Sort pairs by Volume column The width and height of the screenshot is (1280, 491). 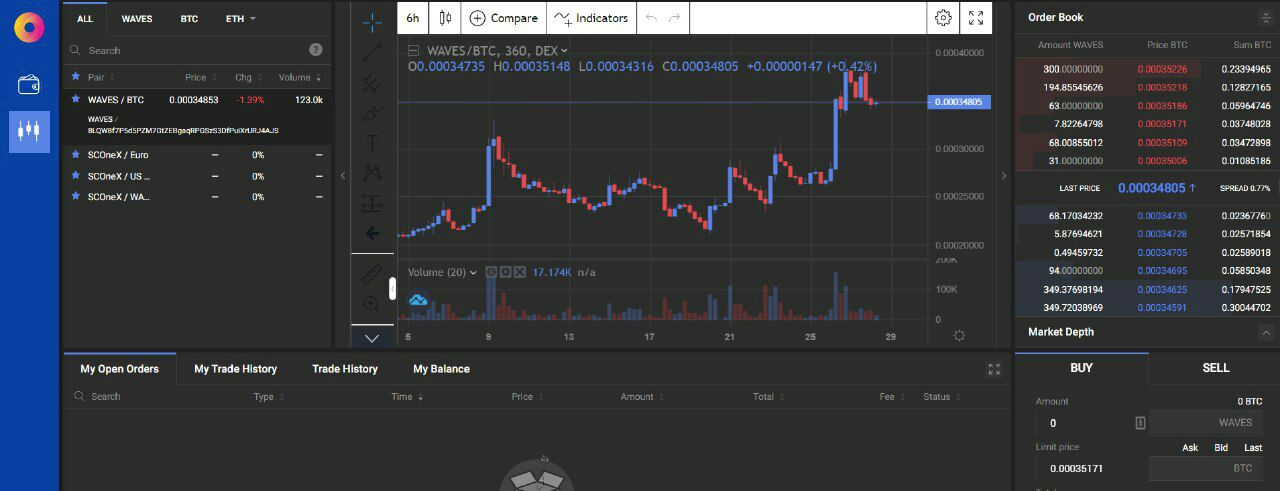(299, 77)
